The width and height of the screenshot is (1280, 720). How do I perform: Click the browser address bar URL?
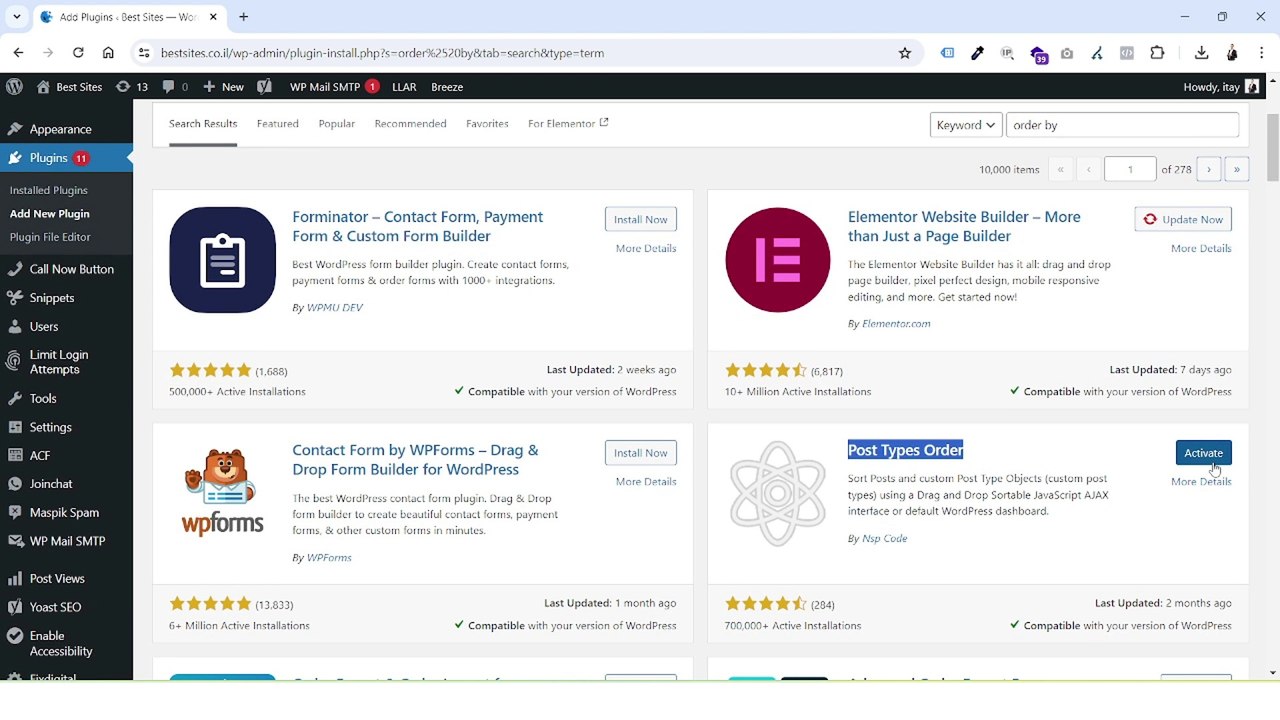point(382,53)
